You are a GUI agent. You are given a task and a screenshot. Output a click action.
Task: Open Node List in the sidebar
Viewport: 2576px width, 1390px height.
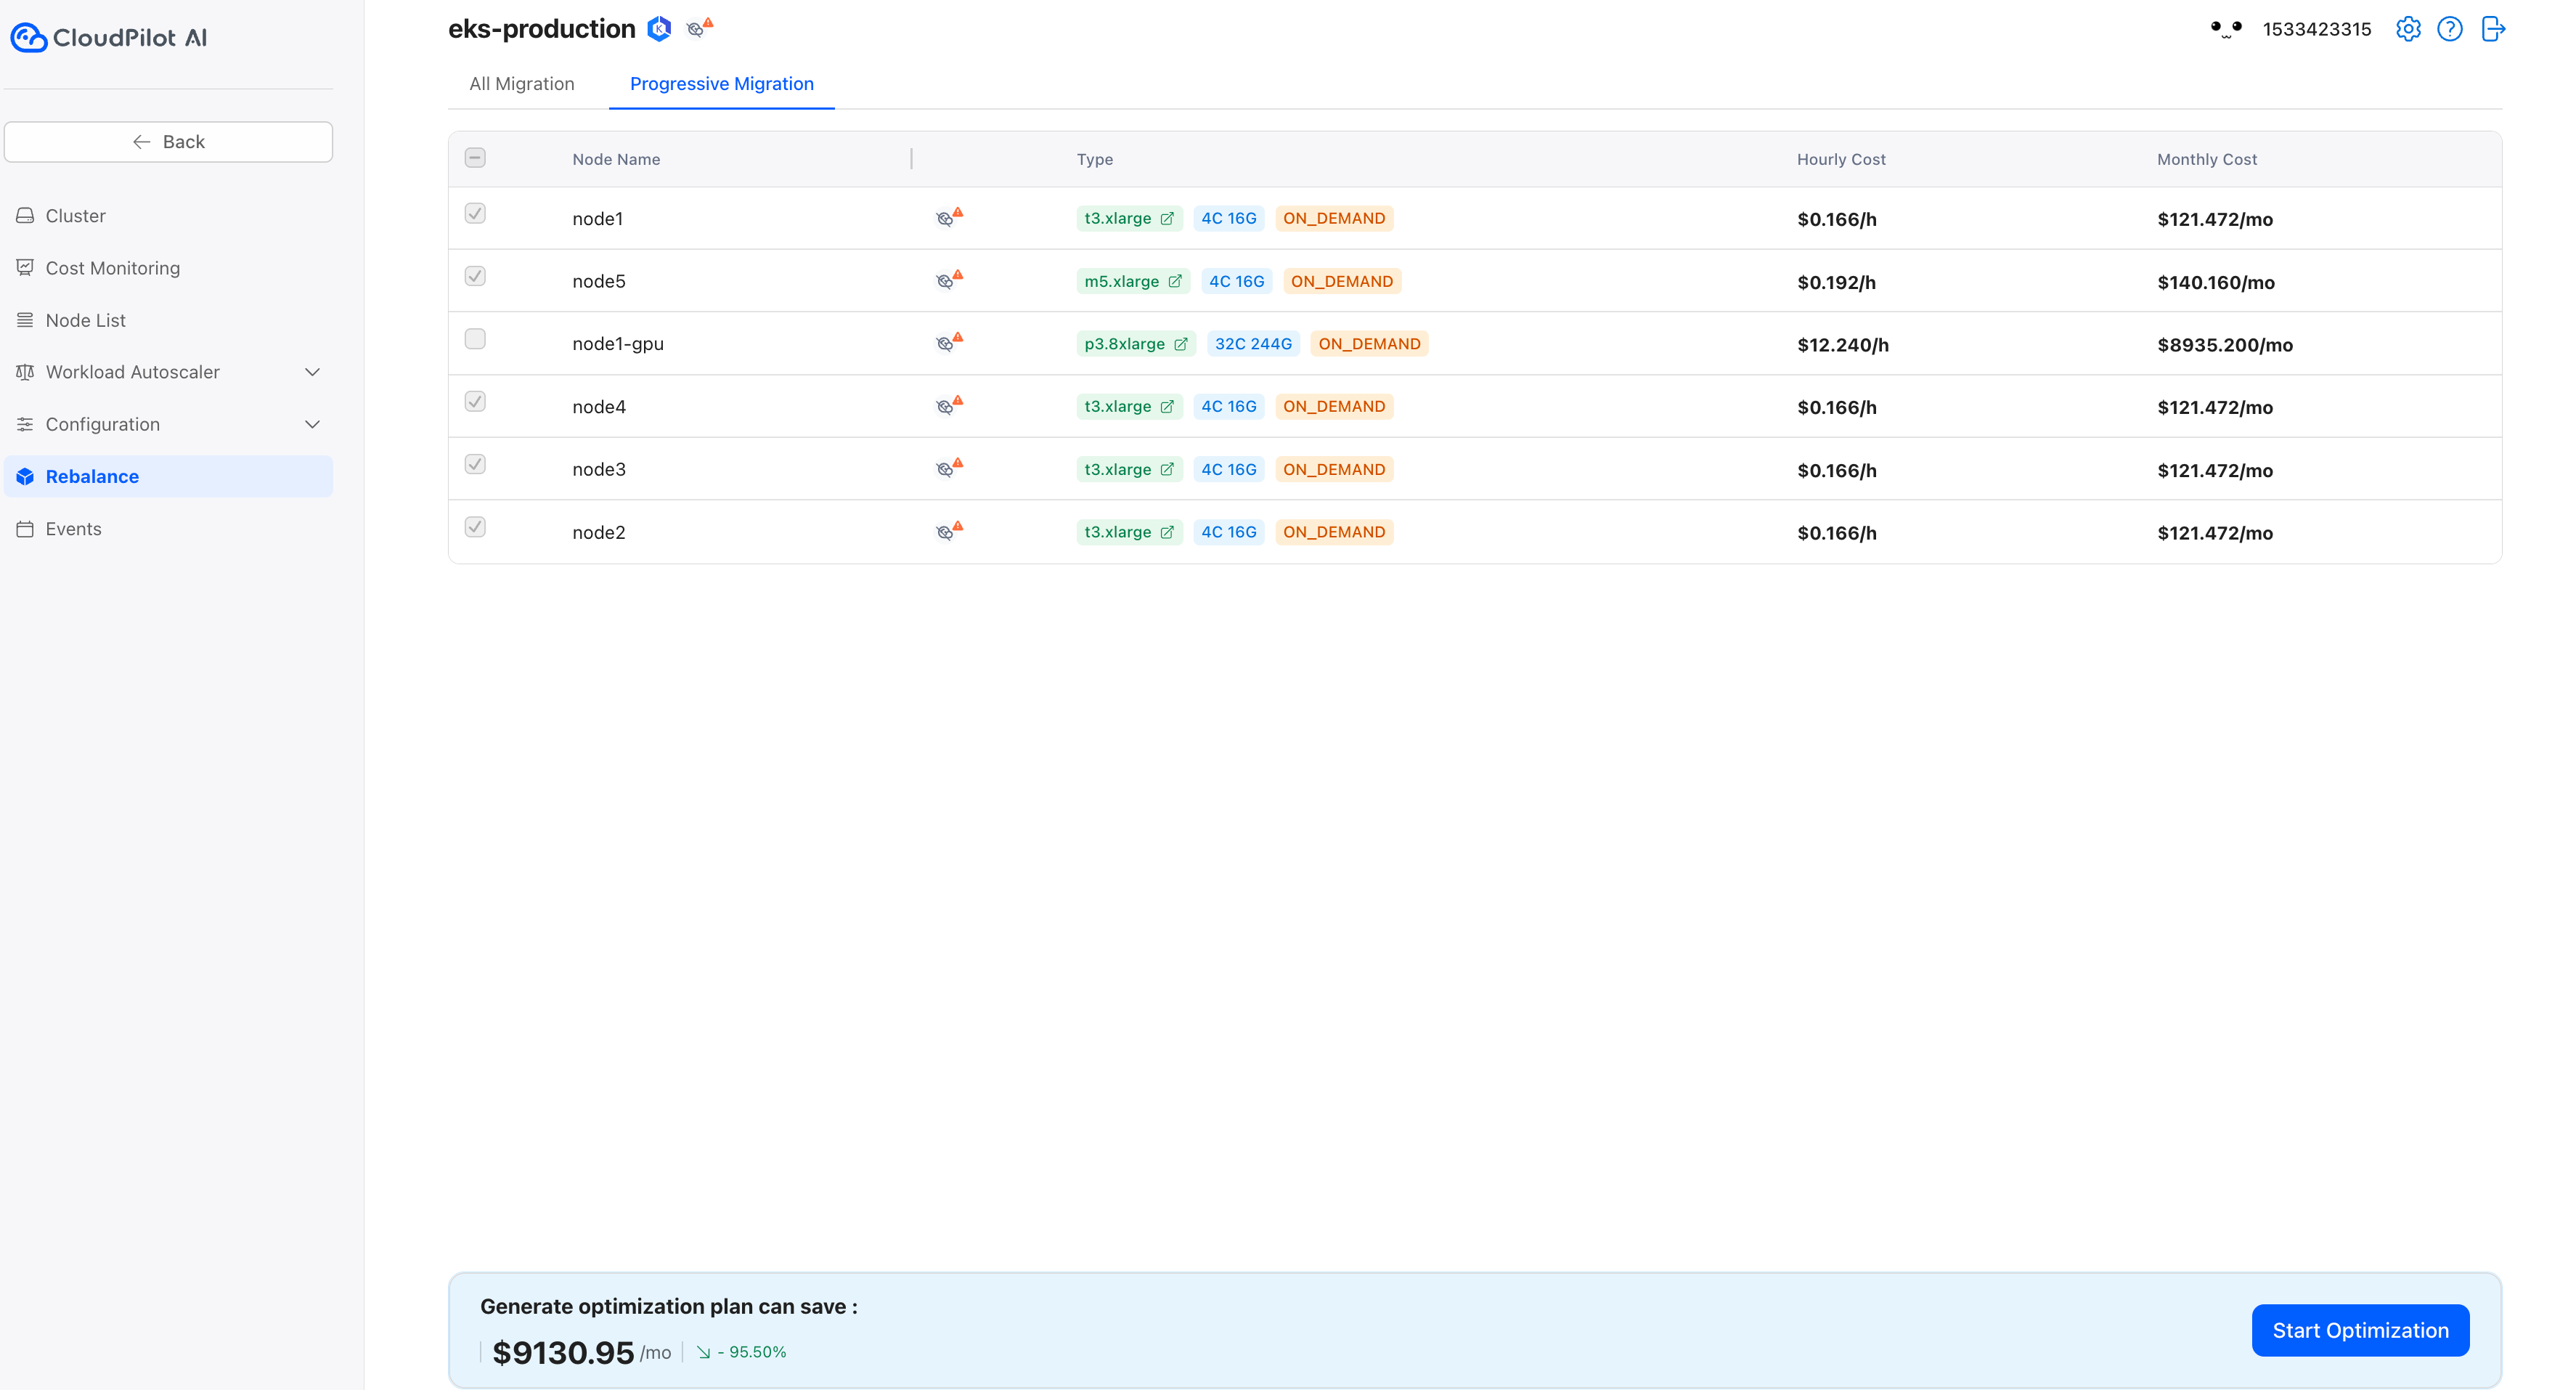pos(85,320)
